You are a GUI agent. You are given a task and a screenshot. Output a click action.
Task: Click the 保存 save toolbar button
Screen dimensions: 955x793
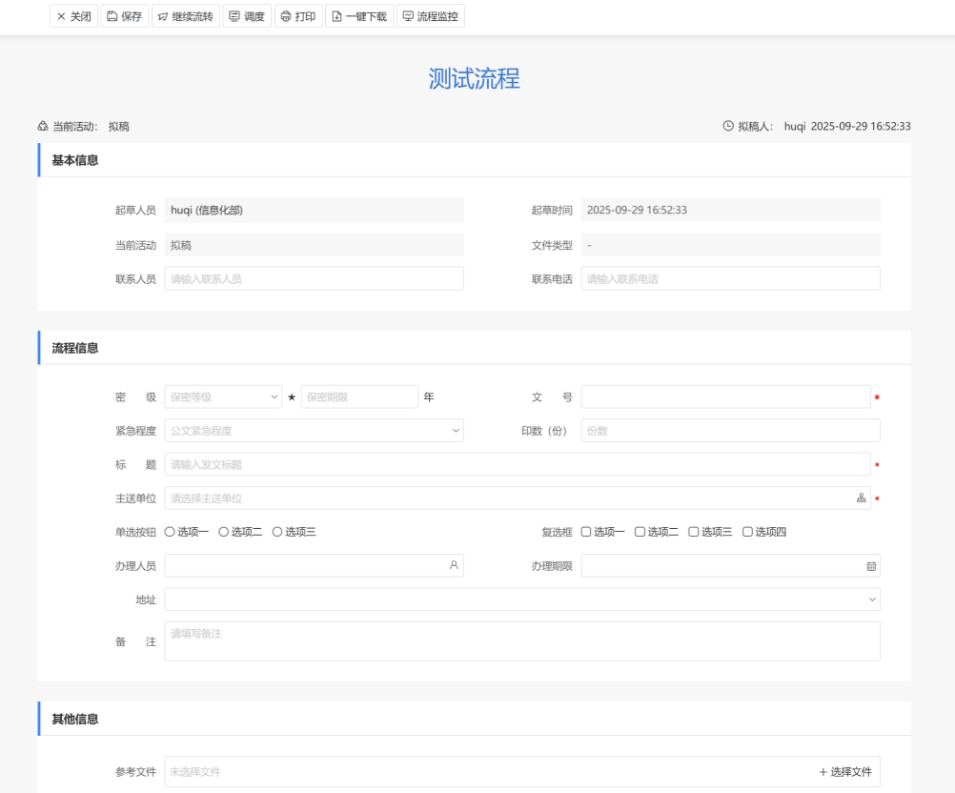pos(125,17)
